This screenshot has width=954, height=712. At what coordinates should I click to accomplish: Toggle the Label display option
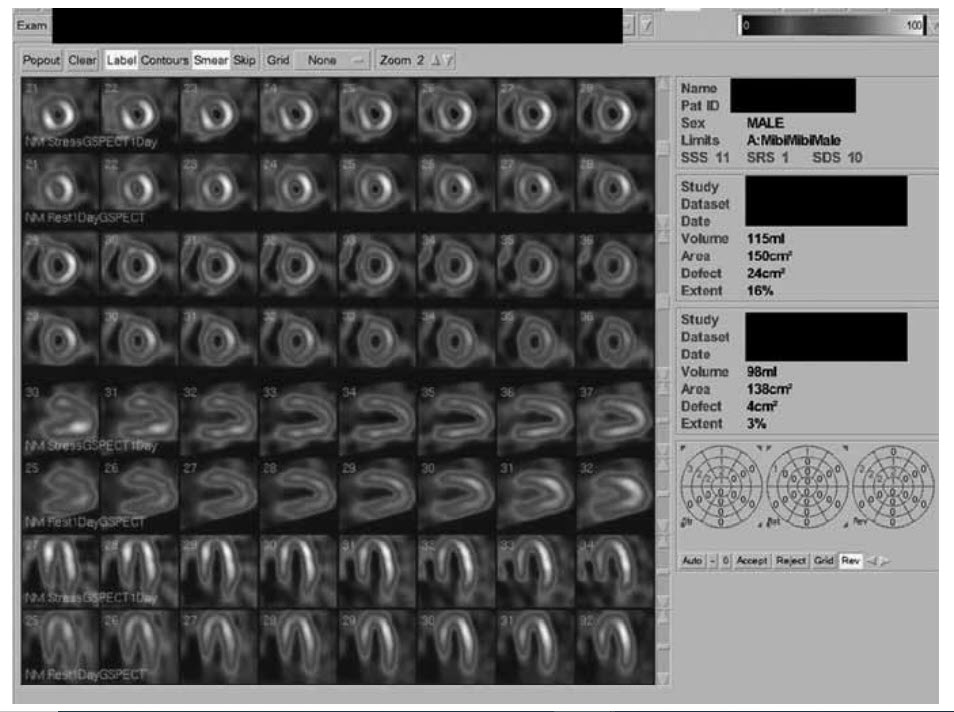point(120,60)
